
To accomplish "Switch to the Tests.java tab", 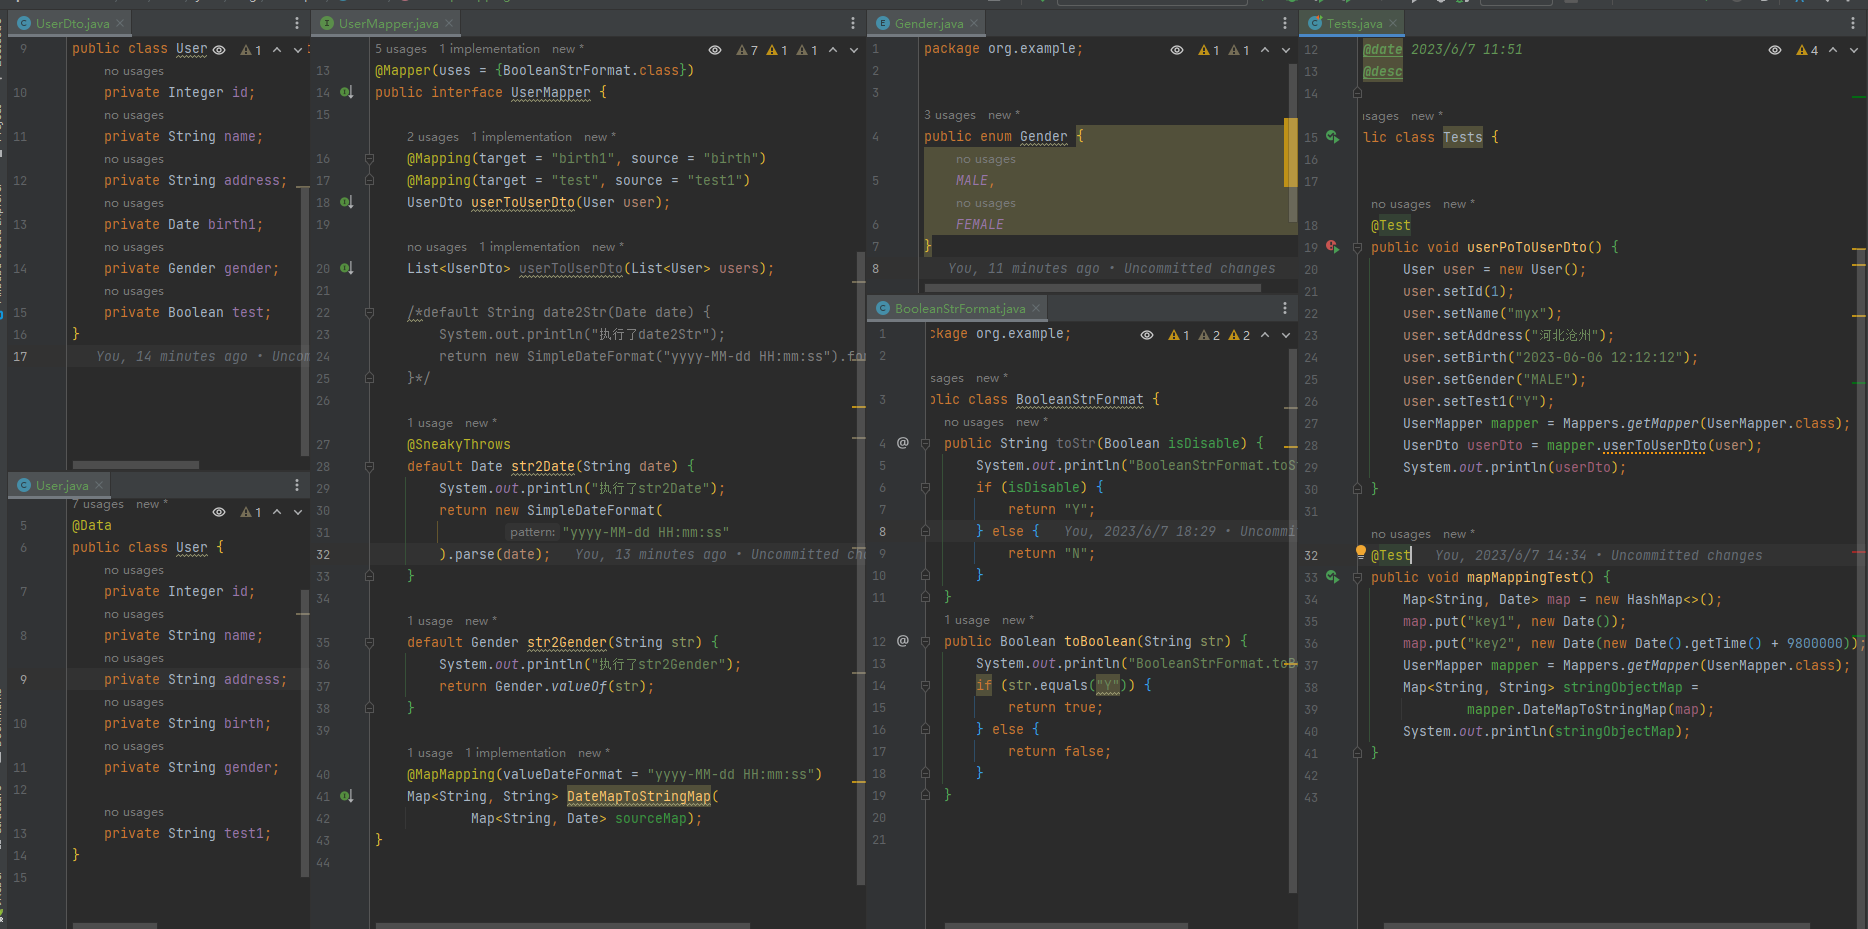I will [x=1353, y=23].
